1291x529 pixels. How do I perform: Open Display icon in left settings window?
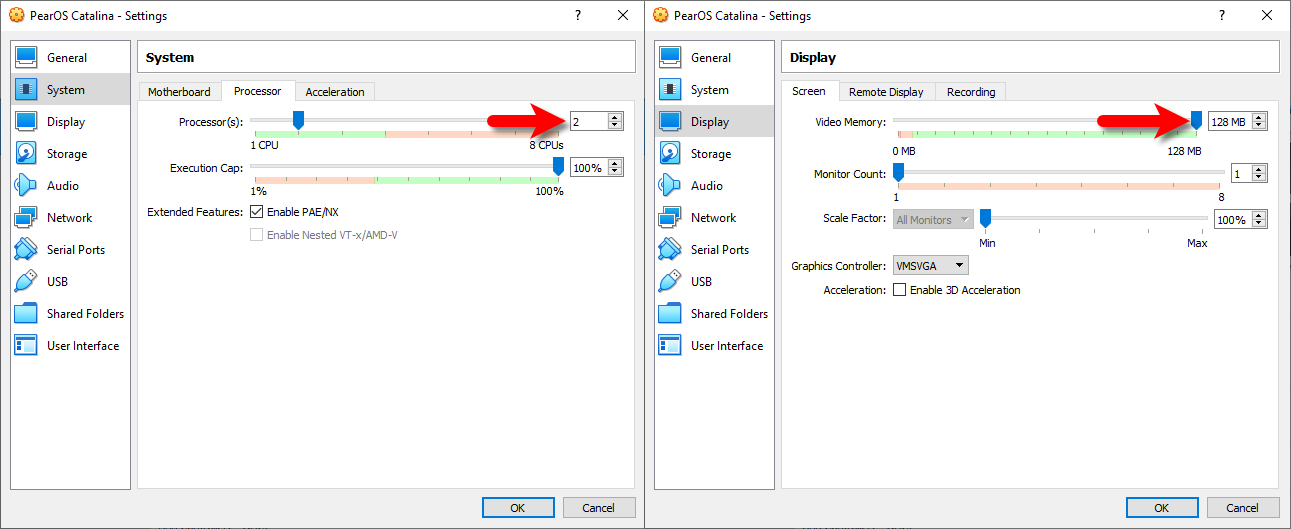click(x=26, y=122)
